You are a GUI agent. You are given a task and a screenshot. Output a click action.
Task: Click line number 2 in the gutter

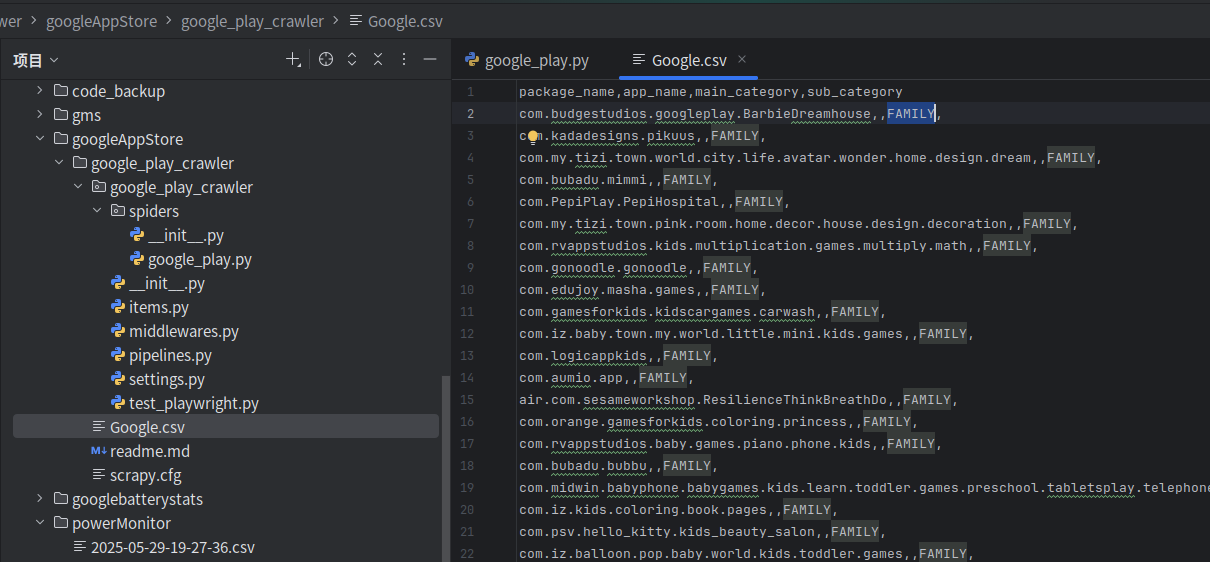point(470,114)
